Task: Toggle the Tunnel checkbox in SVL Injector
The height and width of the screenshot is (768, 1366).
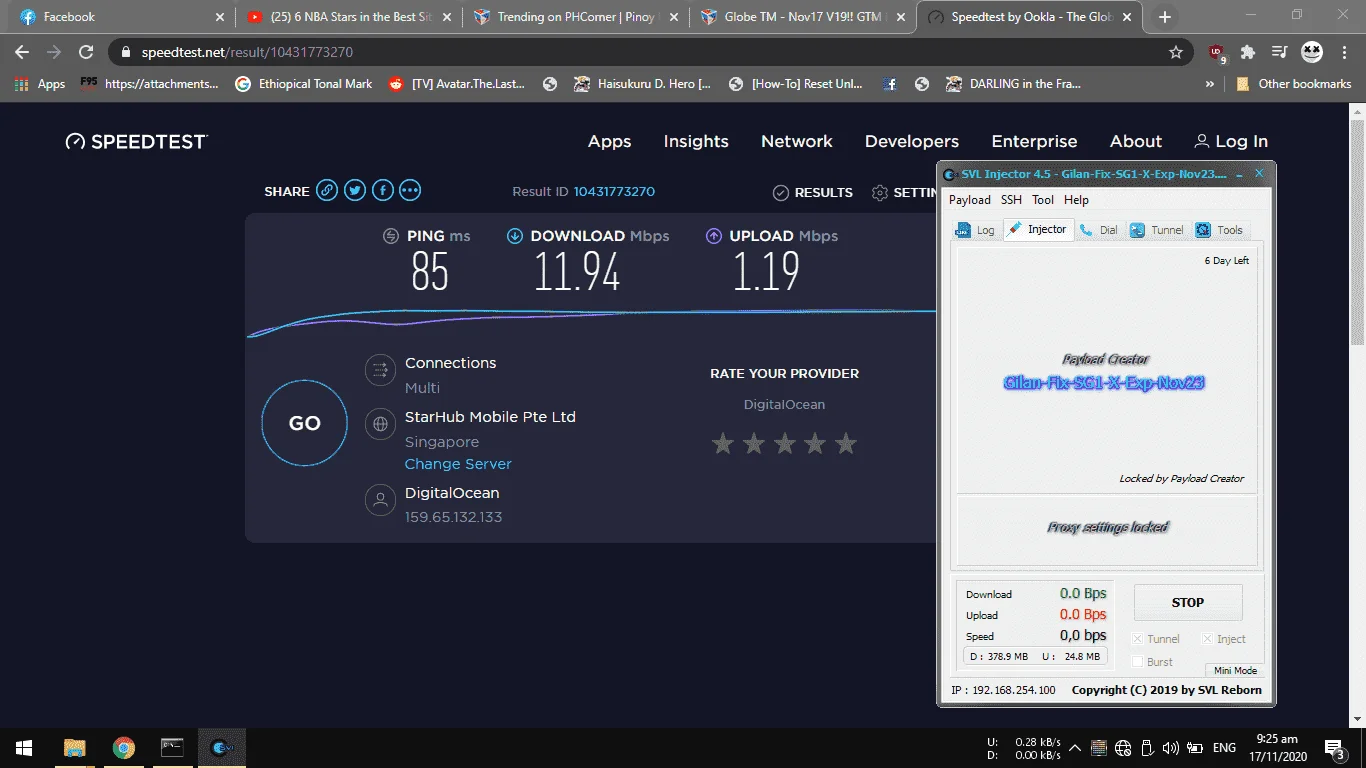Action: coord(1137,639)
